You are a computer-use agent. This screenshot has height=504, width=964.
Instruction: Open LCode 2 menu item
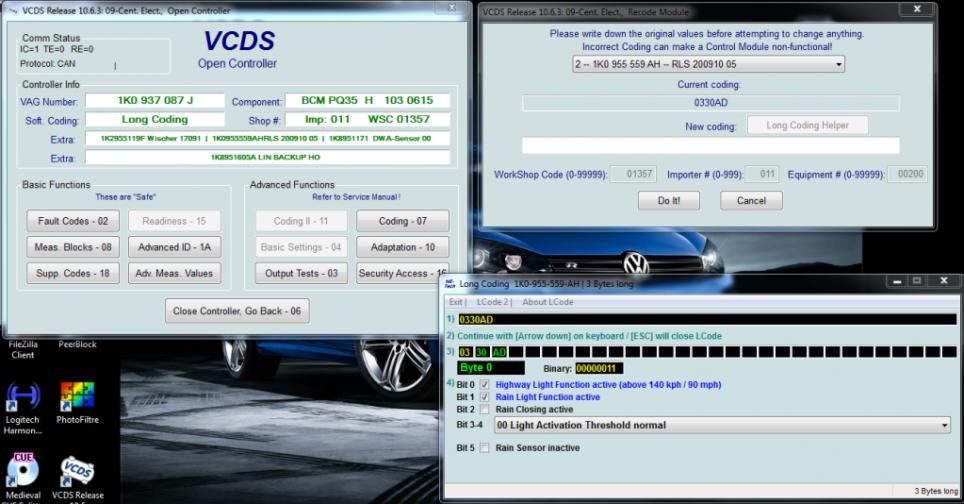click(492, 302)
